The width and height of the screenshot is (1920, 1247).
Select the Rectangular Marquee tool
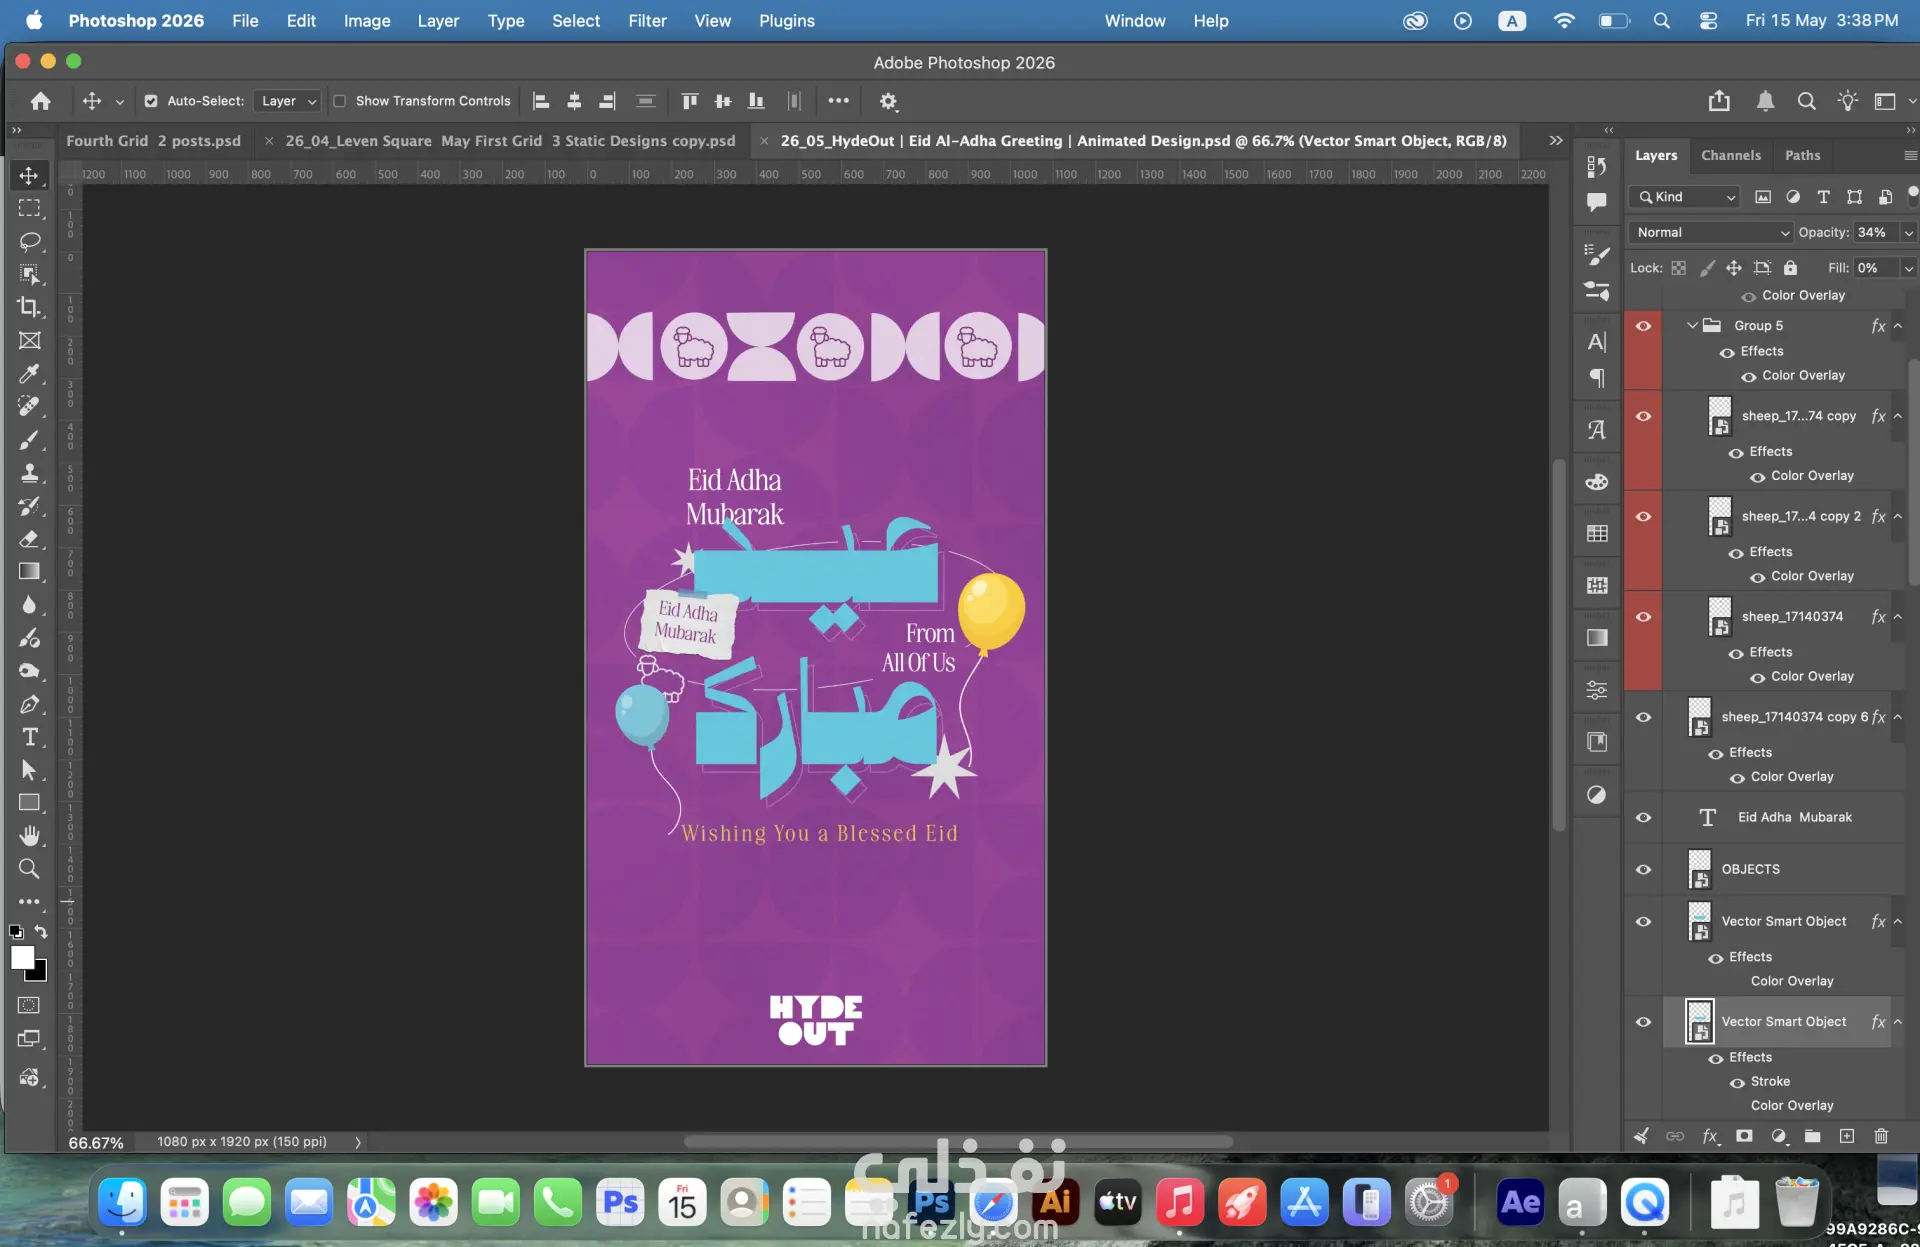pos(30,208)
